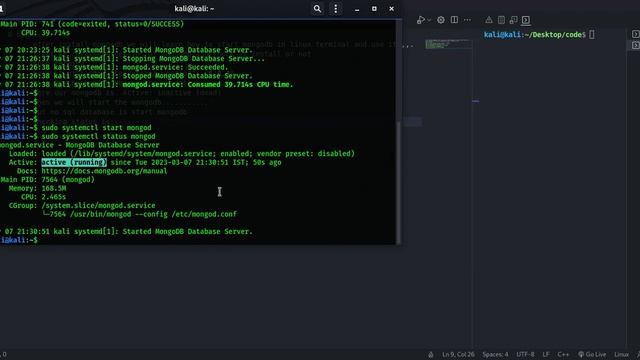Select the C++ language mode
Image resolution: width=640 pixels, height=360 pixels.
(563, 354)
